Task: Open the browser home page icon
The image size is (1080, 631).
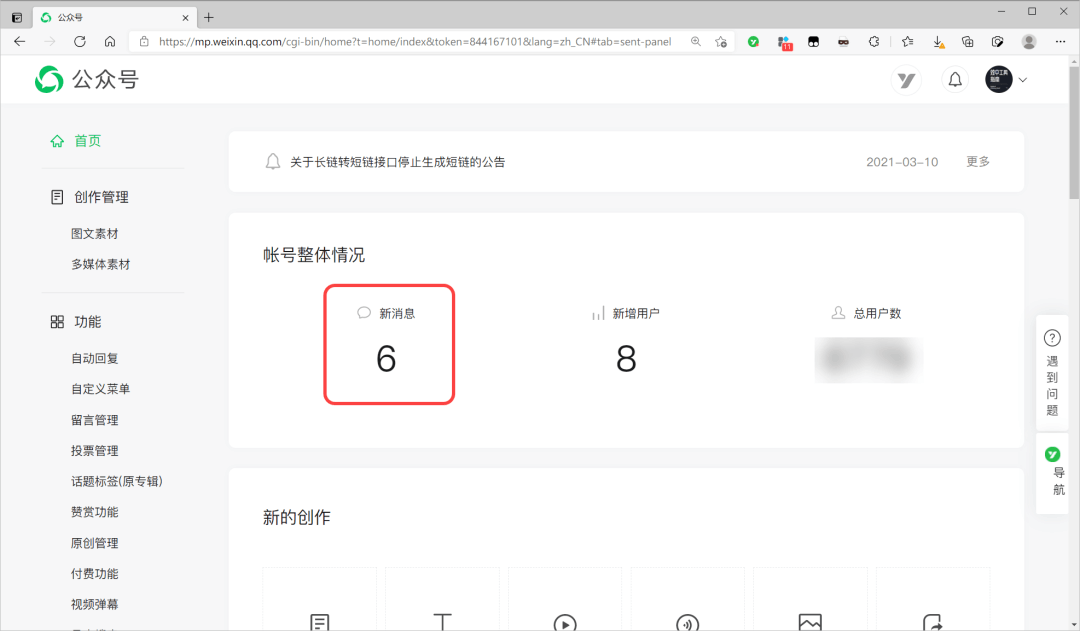Action: pos(110,41)
